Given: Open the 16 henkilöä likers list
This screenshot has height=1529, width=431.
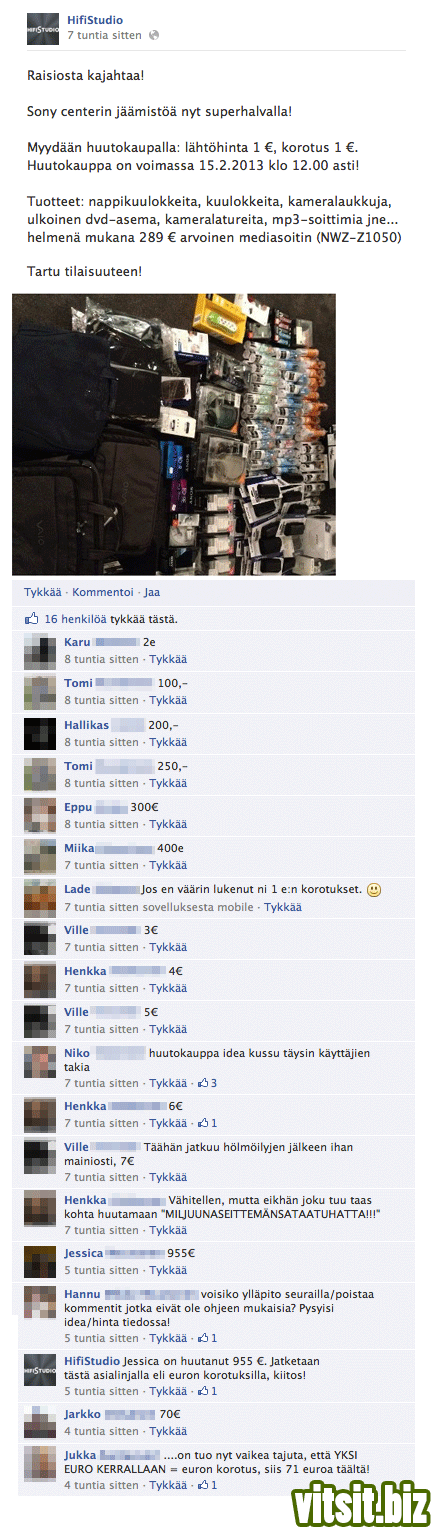Looking at the screenshot, I should coord(77,619).
